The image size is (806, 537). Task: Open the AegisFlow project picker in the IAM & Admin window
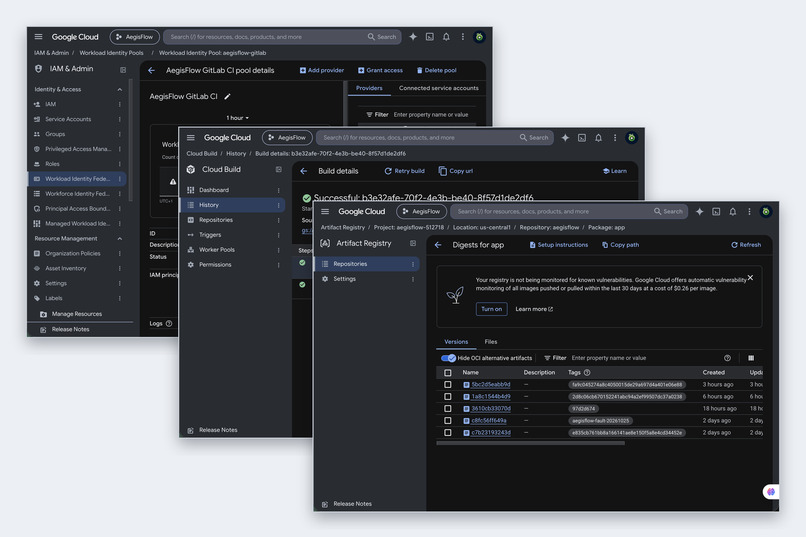pos(135,36)
